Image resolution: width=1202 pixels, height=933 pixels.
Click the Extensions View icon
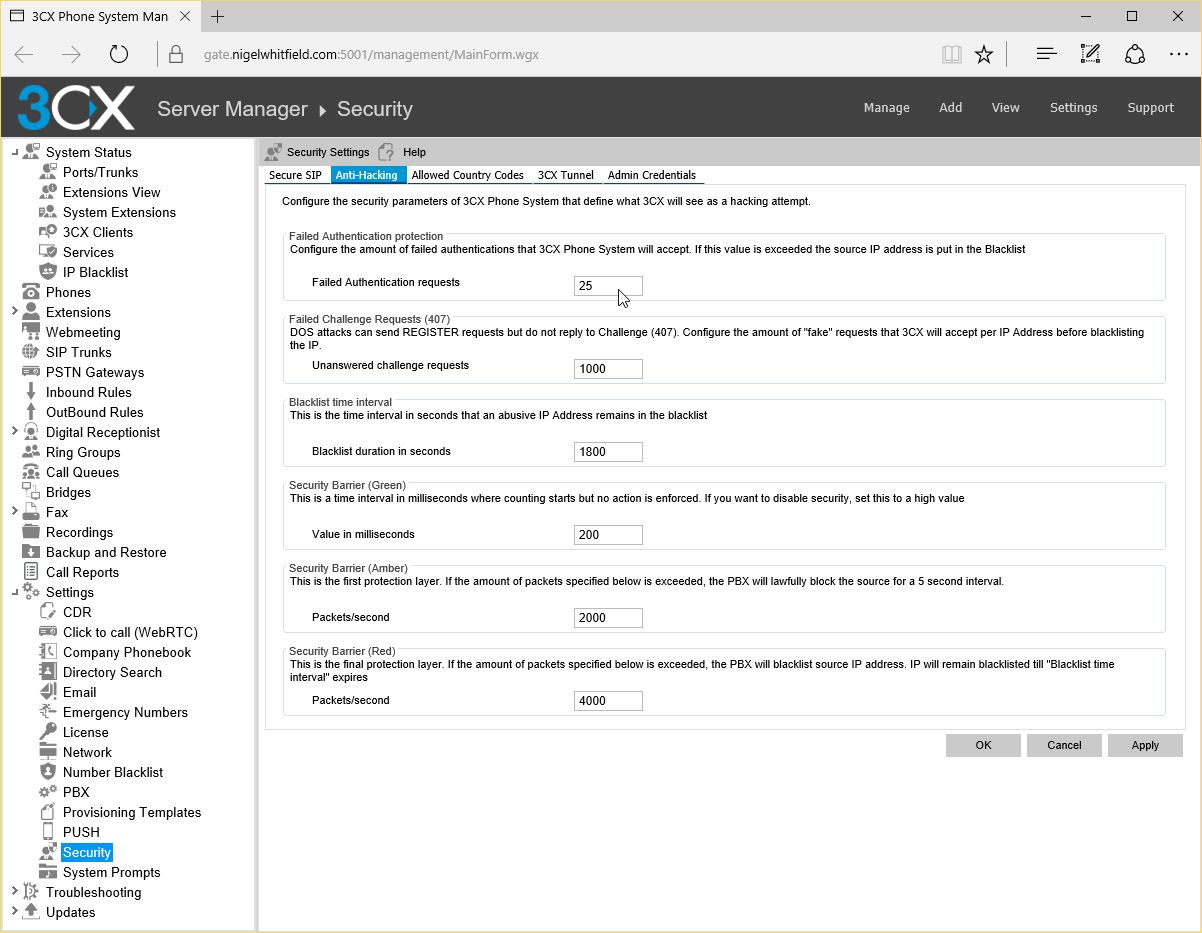48,192
